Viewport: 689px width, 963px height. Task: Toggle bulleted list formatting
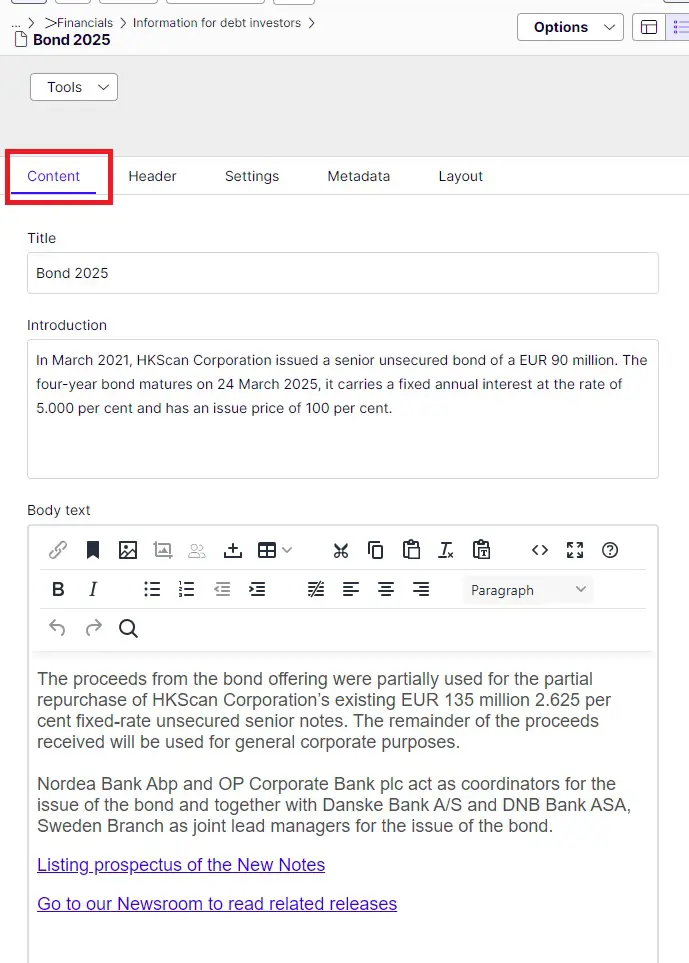(152, 590)
